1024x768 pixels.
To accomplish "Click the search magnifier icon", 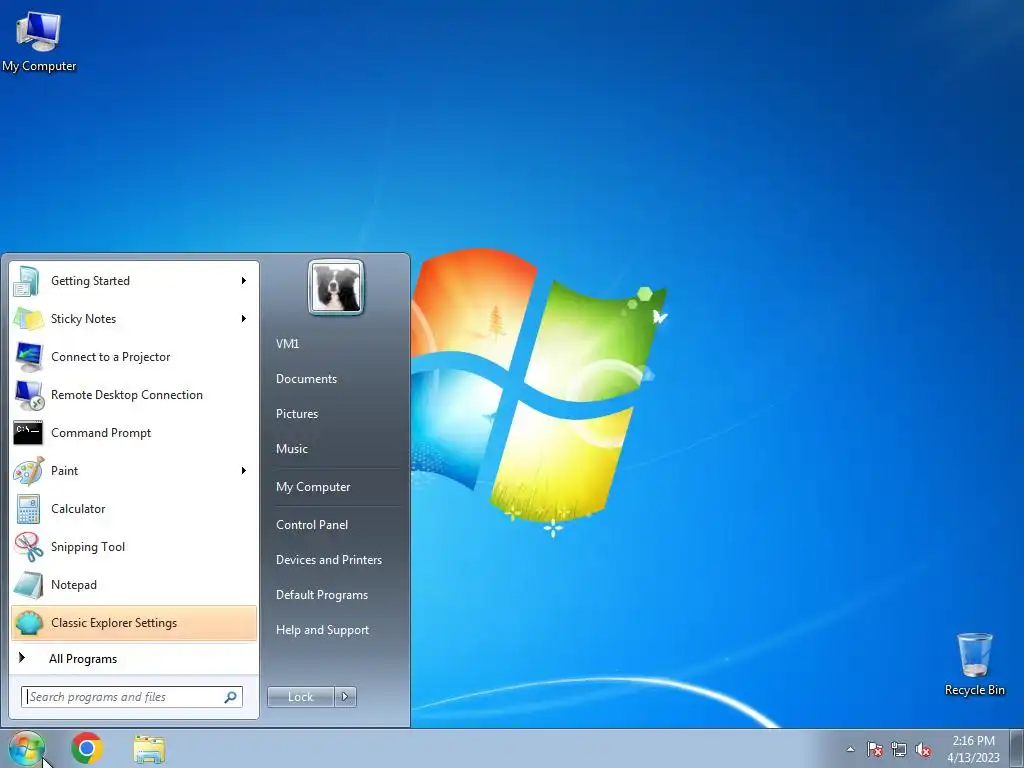I will click(231, 697).
